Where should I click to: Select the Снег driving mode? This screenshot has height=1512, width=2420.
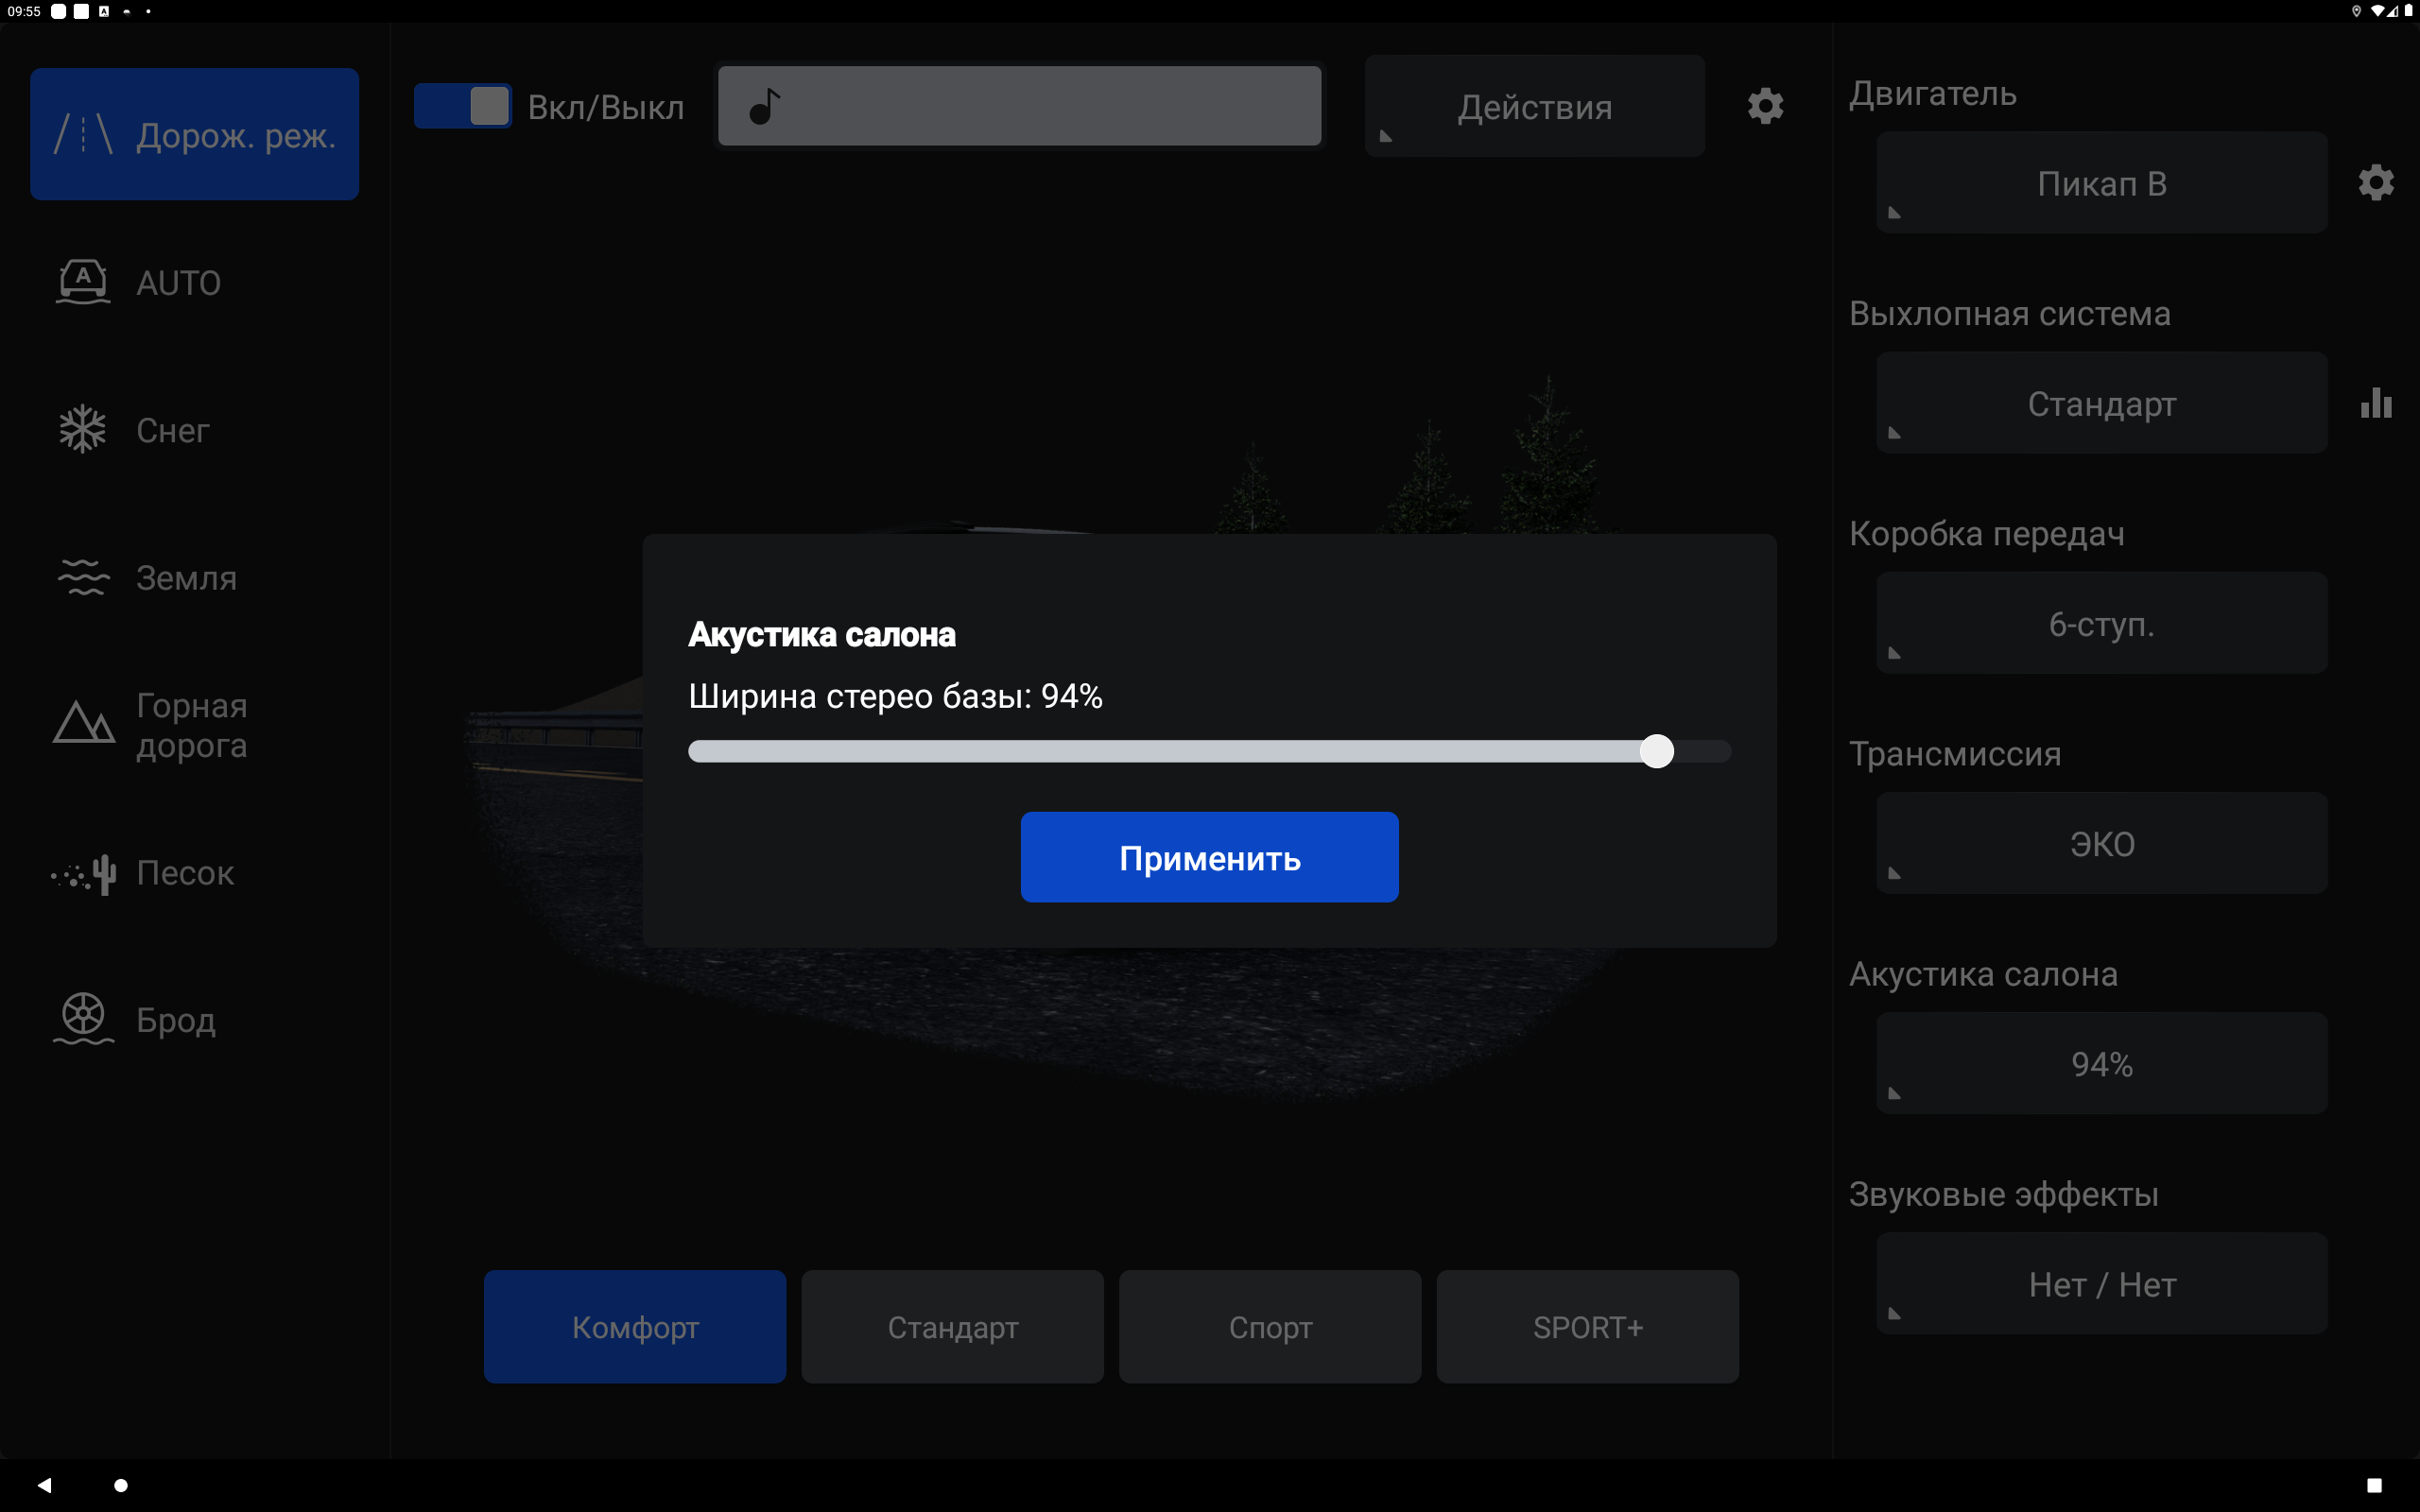[x=194, y=430]
